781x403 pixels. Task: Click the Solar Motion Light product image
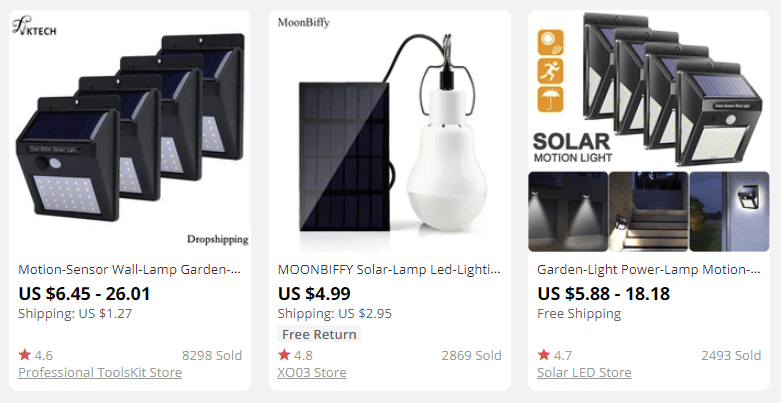tap(649, 130)
